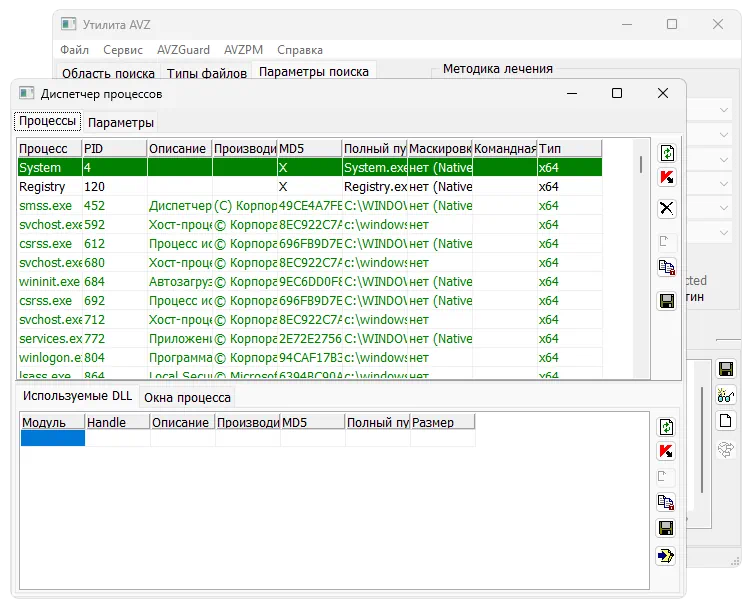Image resolution: width=750 pixels, height=611 pixels.
Task: Open the Справка menu
Action: pyautogui.click(x=300, y=50)
